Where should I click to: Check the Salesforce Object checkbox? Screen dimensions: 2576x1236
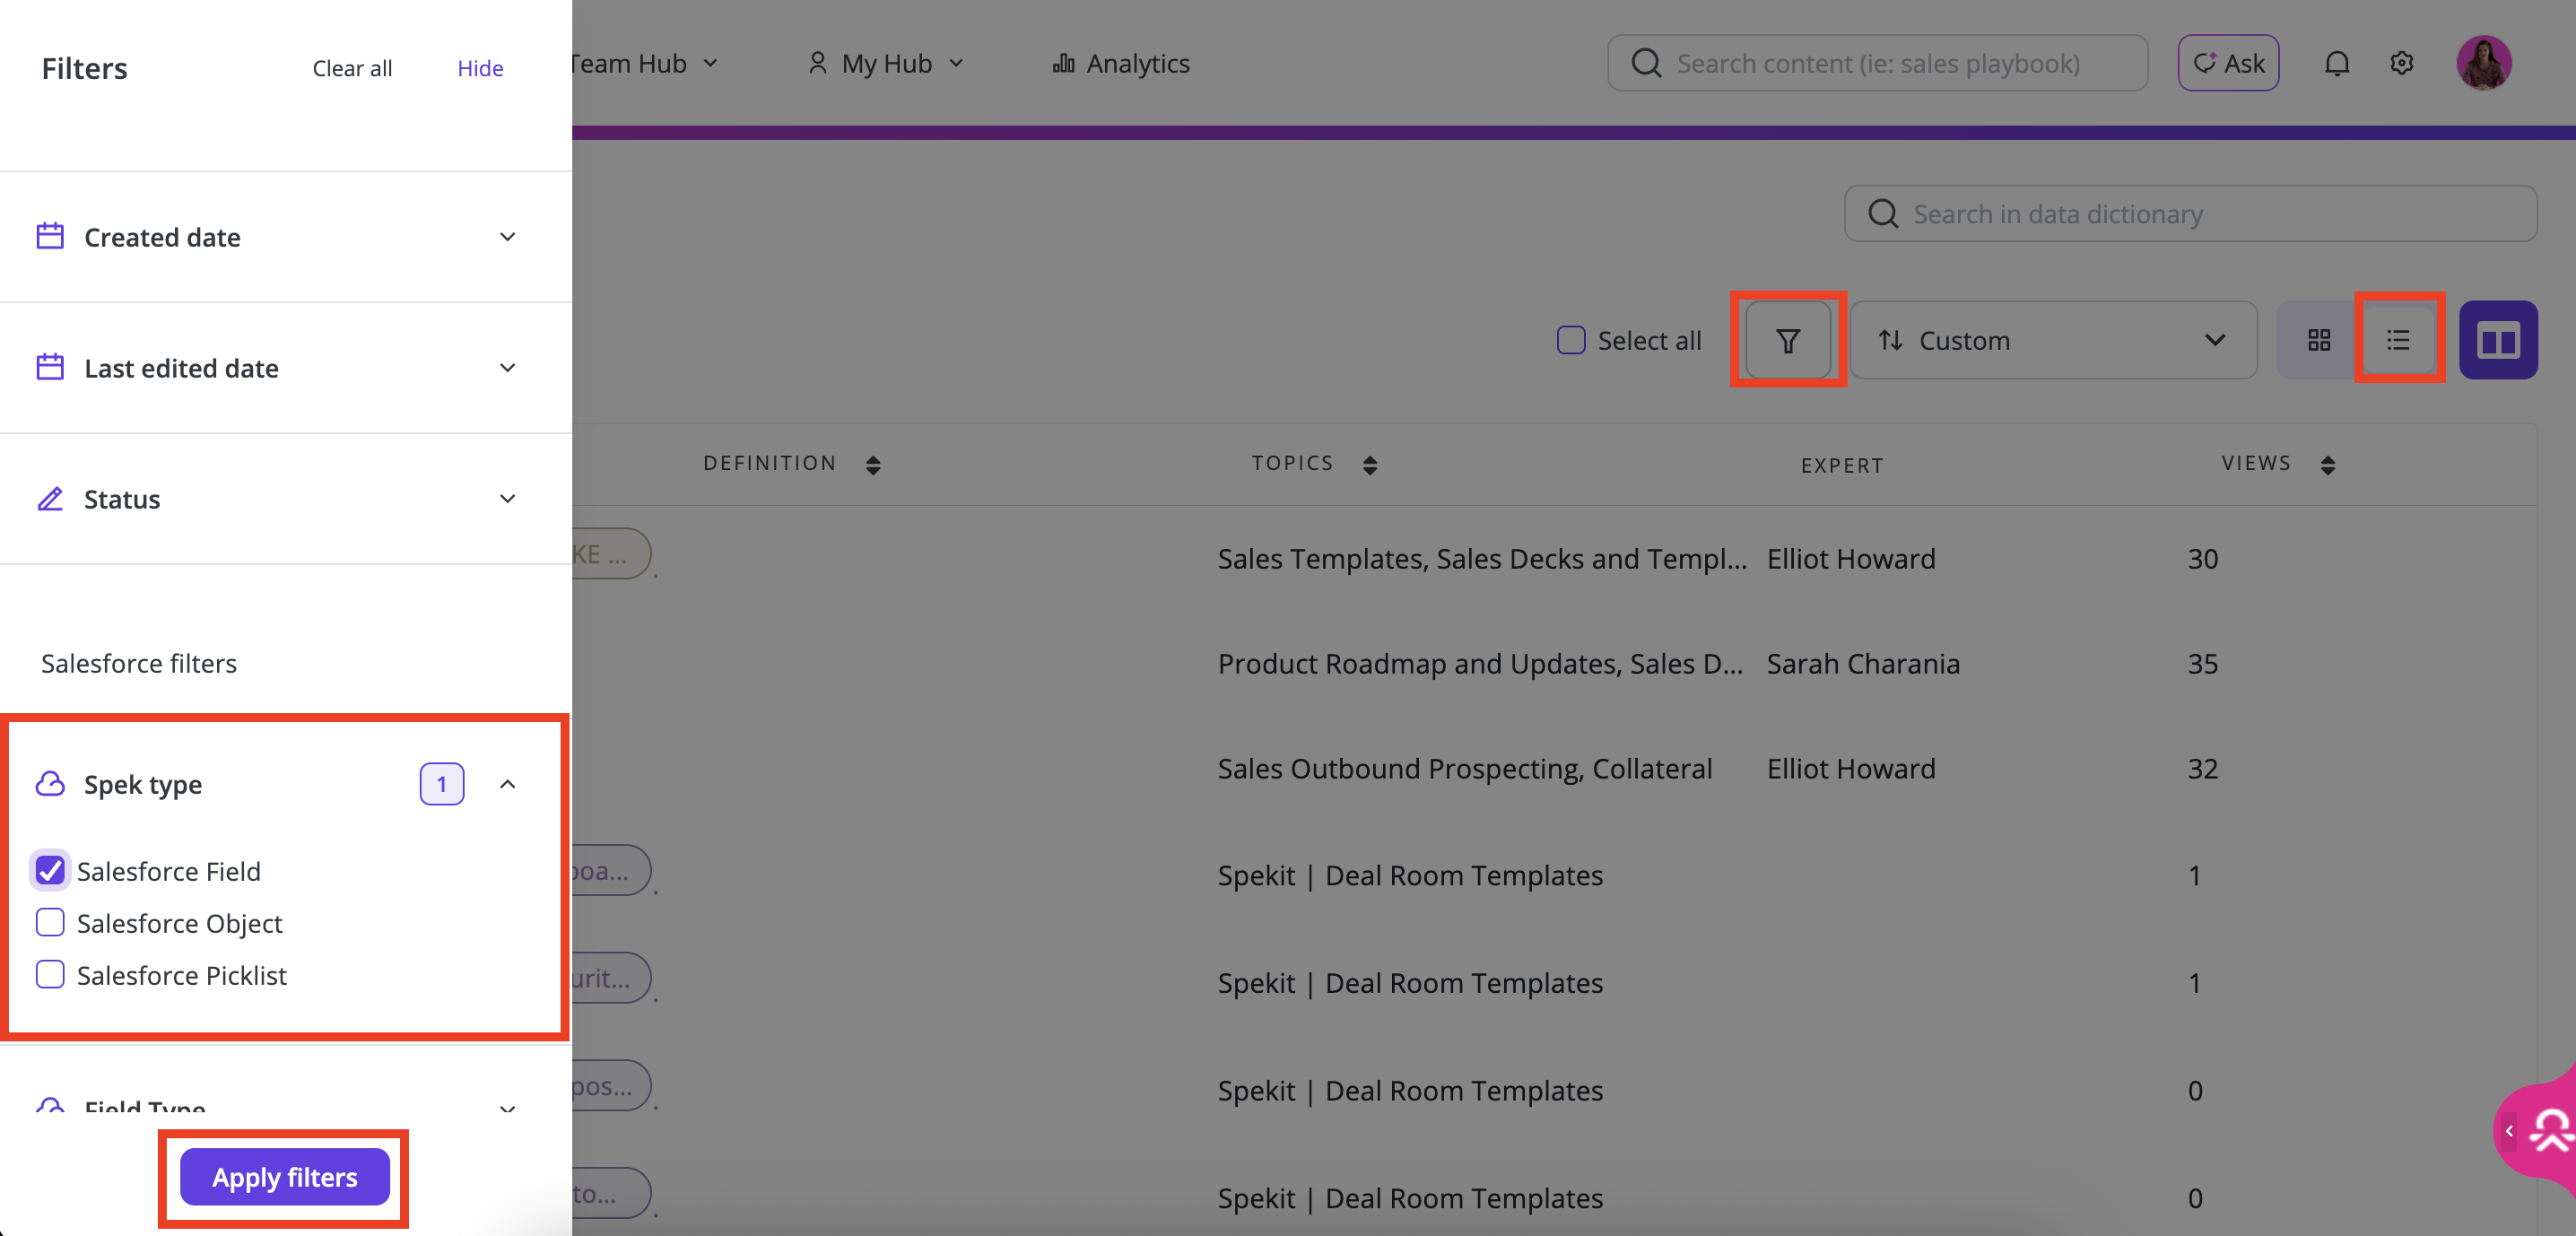(50, 922)
